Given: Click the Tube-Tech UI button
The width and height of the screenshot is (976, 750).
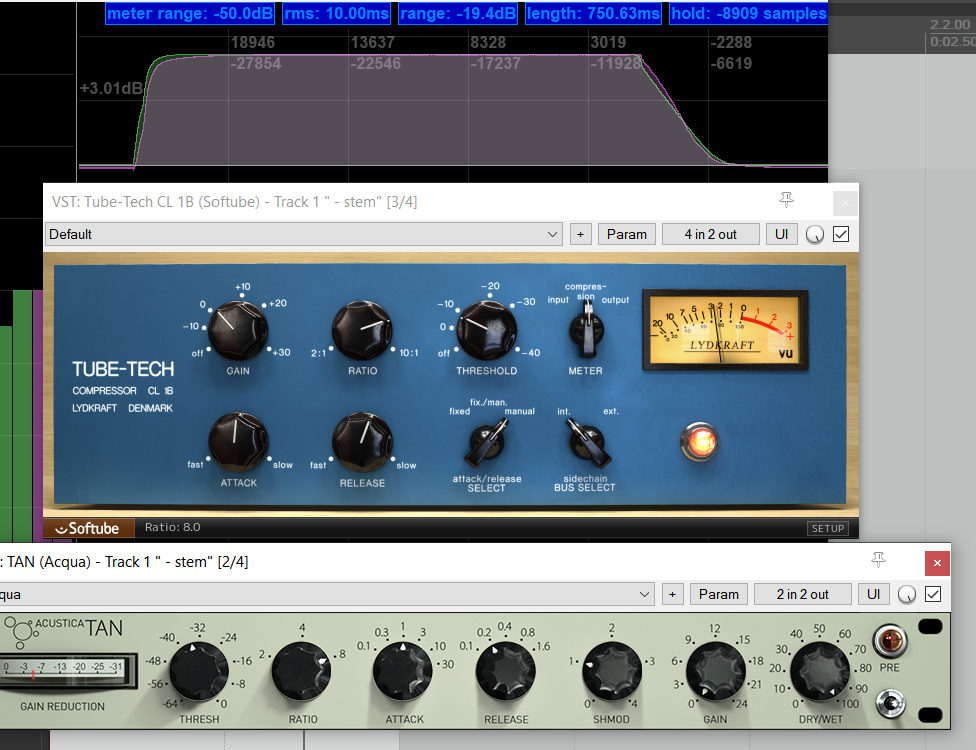Looking at the screenshot, I should point(781,235).
